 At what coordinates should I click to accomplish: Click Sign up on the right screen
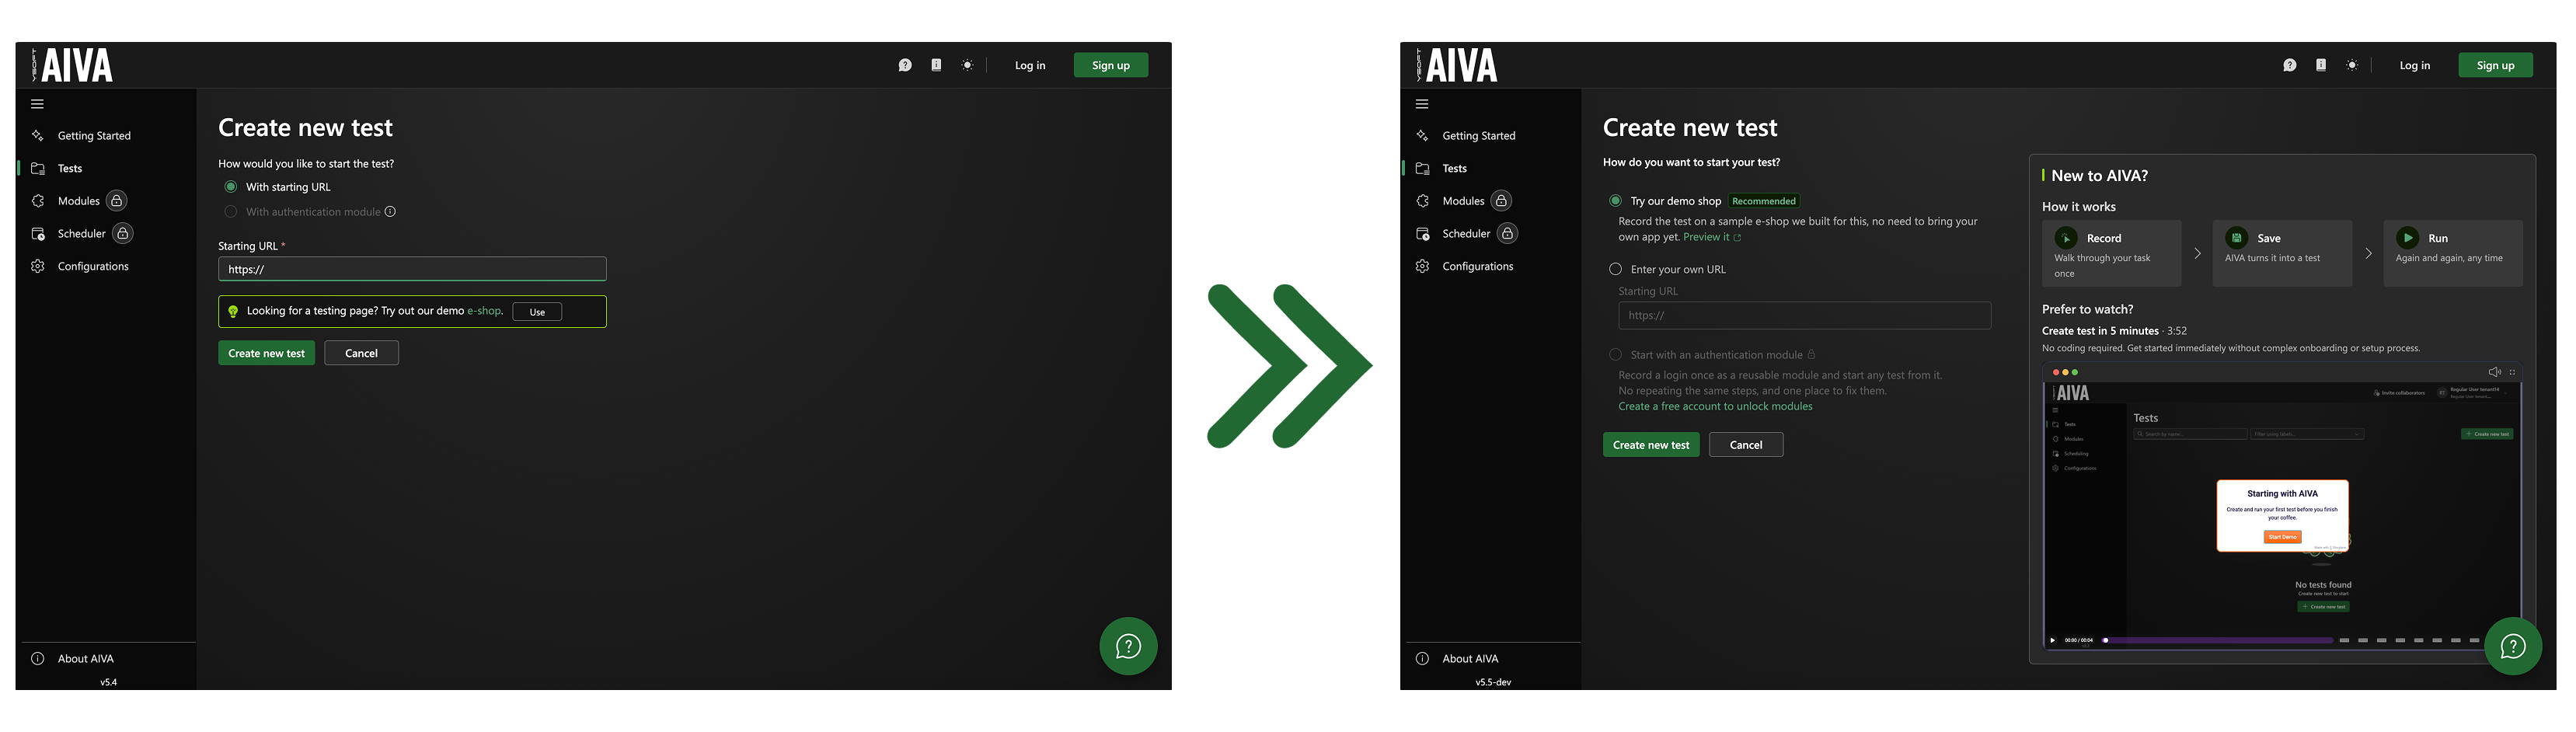click(2496, 65)
